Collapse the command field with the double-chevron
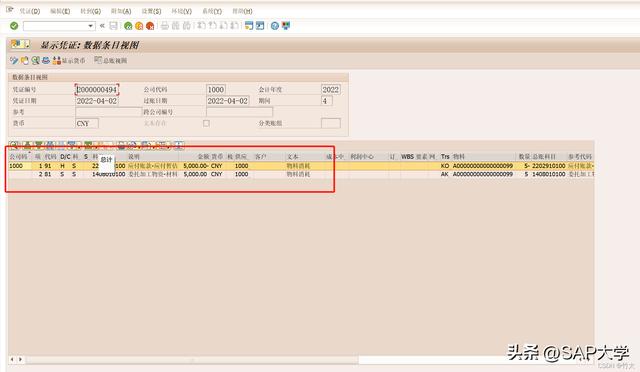The width and height of the screenshot is (640, 372). pyautogui.click(x=102, y=26)
